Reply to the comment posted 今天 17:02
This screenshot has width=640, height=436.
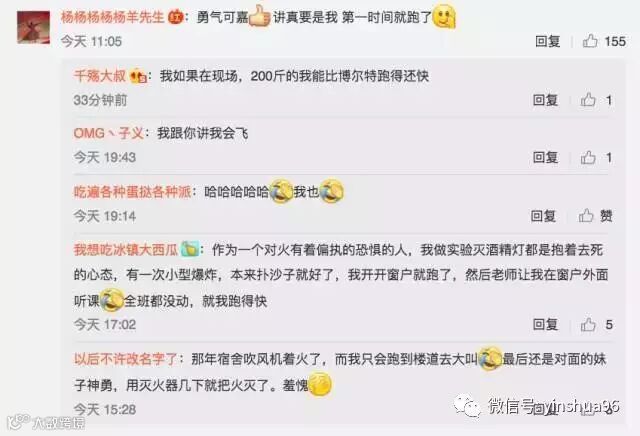(x=545, y=325)
